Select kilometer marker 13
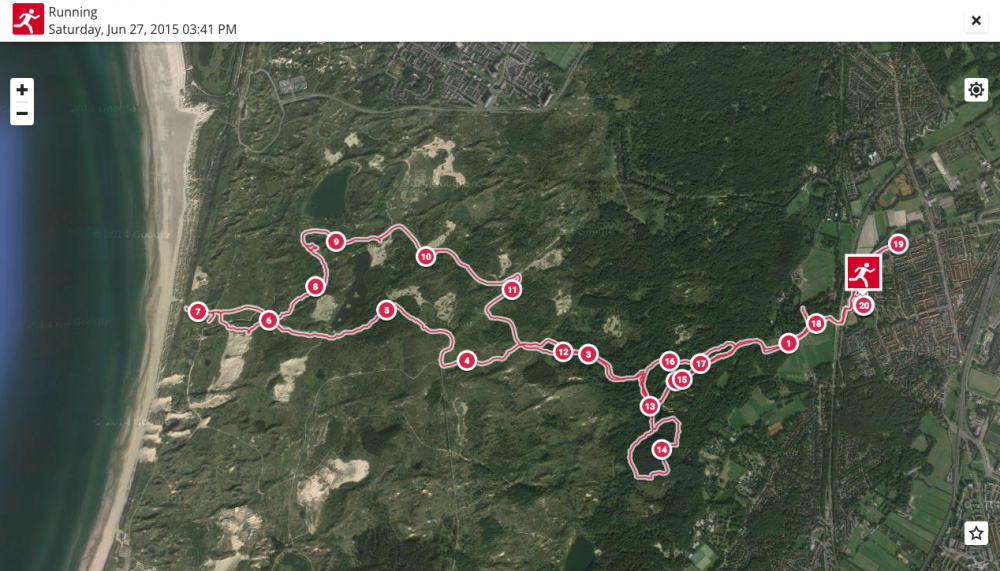 pos(649,406)
